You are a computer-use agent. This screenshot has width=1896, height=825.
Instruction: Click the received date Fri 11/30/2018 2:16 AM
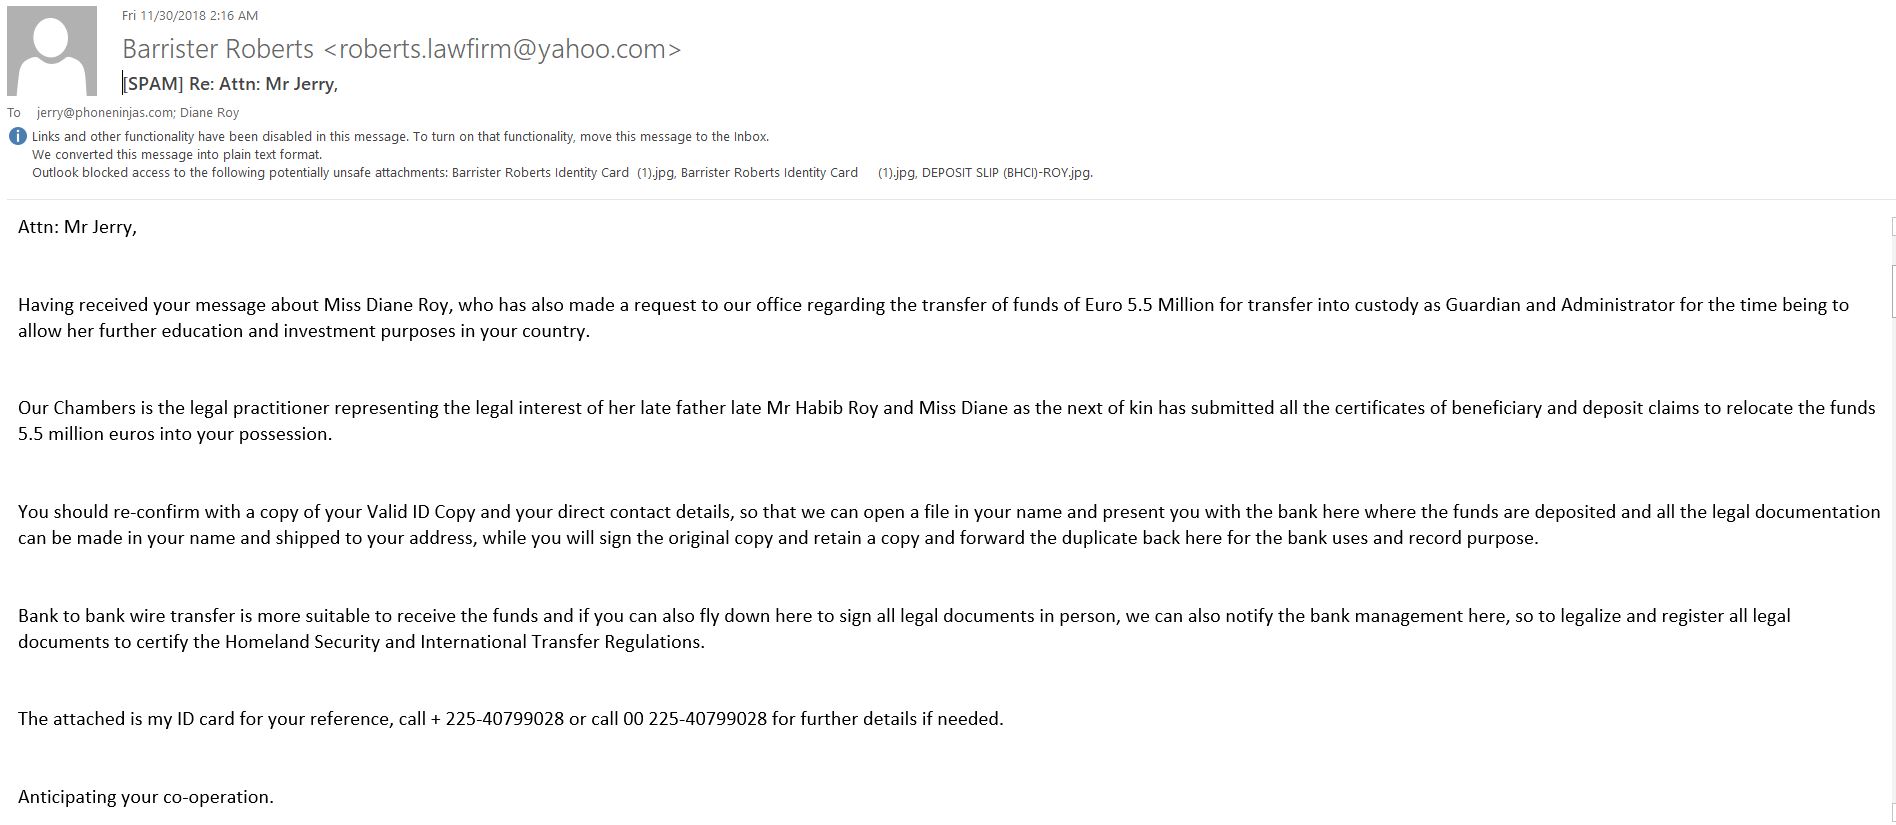click(x=190, y=15)
